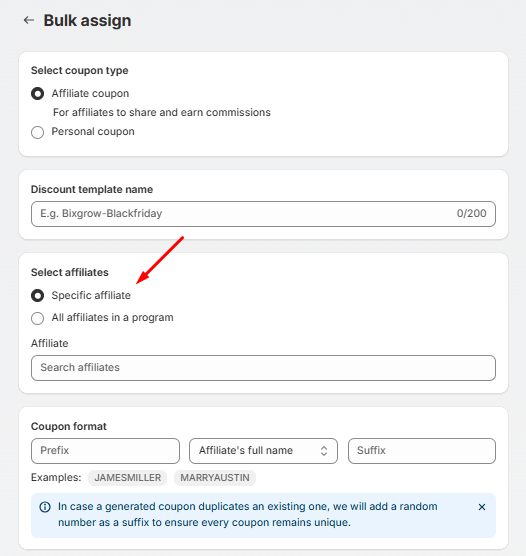Click the info icon in the blue banner
The height and width of the screenshot is (556, 526).
[x=45, y=507]
